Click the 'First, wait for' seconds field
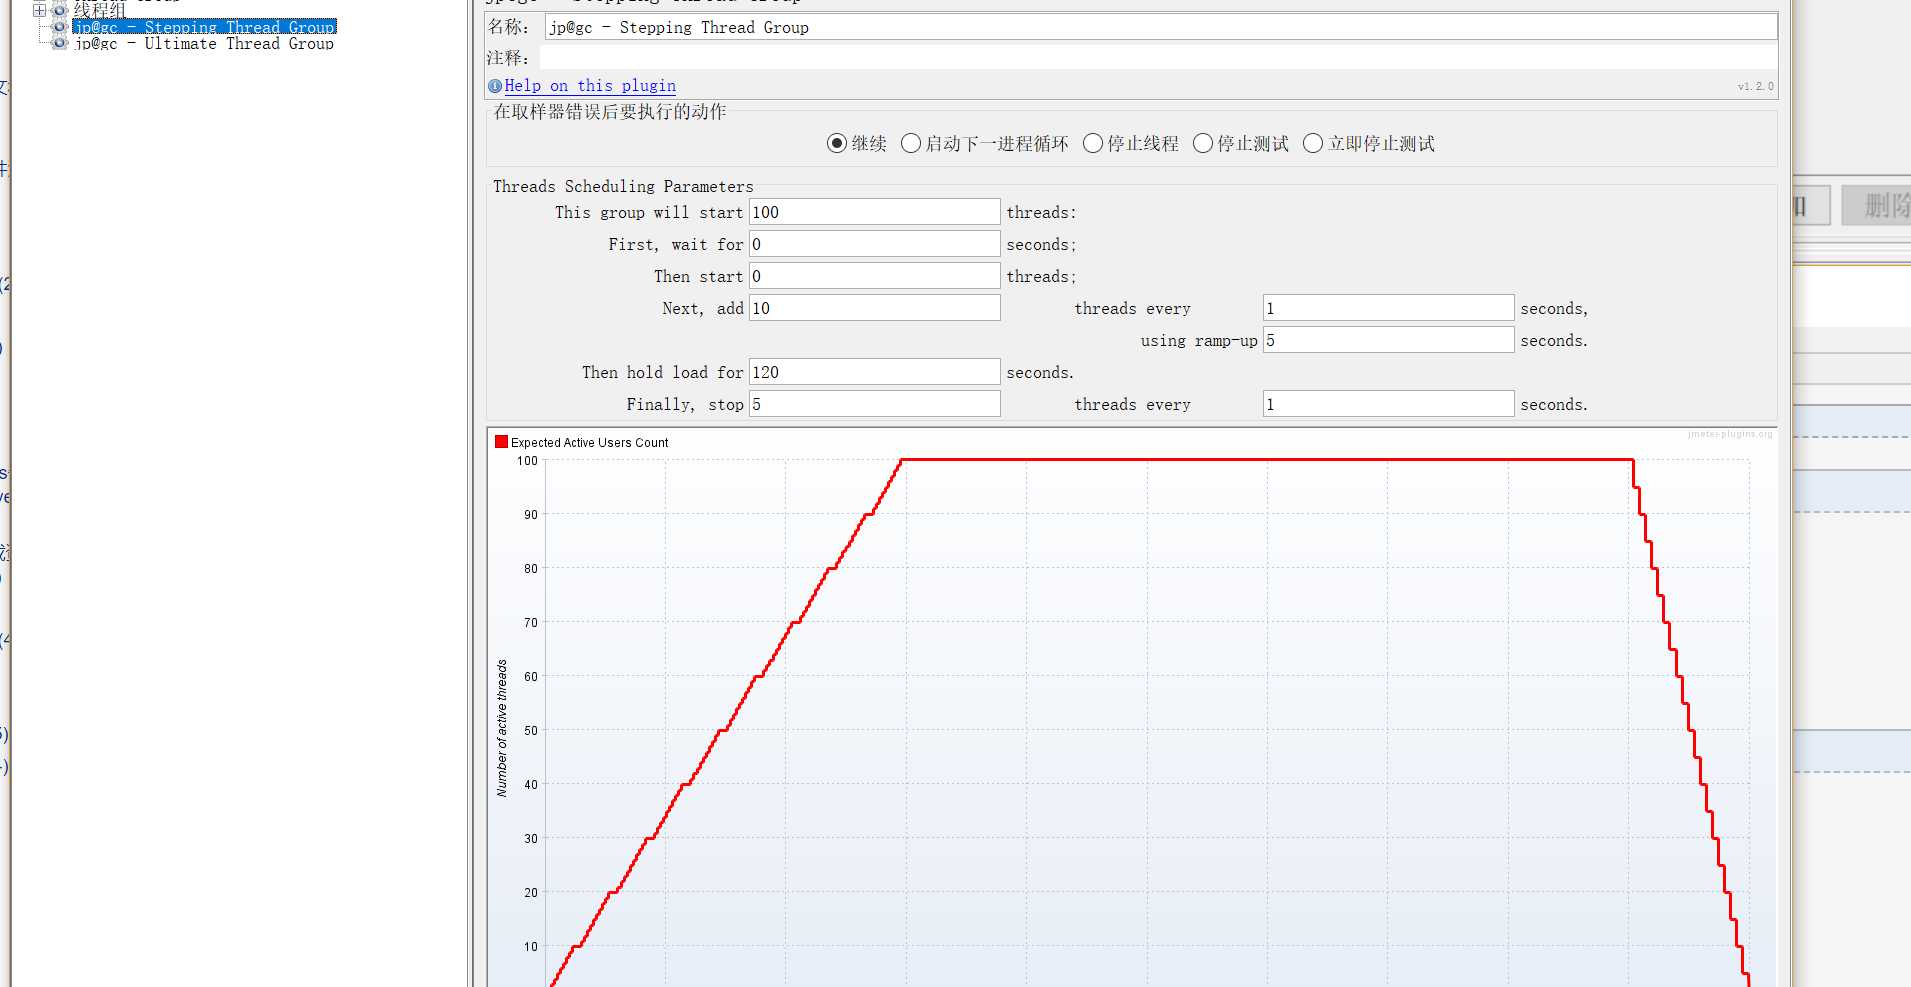1911x987 pixels. [x=875, y=244]
